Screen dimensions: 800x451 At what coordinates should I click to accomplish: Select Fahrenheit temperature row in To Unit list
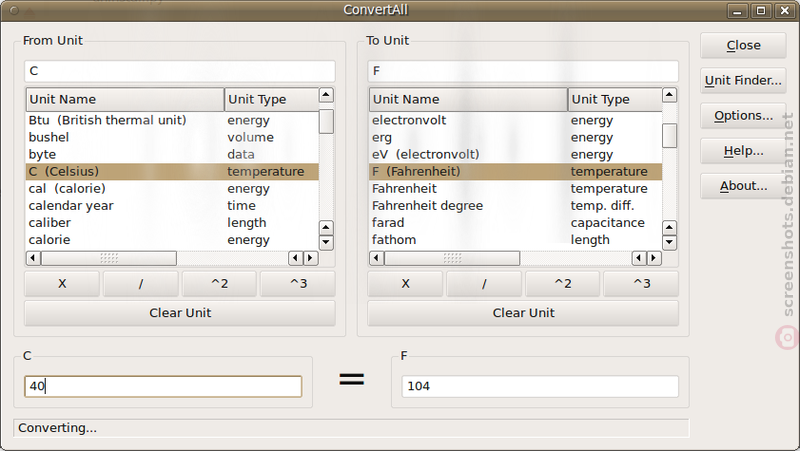point(516,189)
